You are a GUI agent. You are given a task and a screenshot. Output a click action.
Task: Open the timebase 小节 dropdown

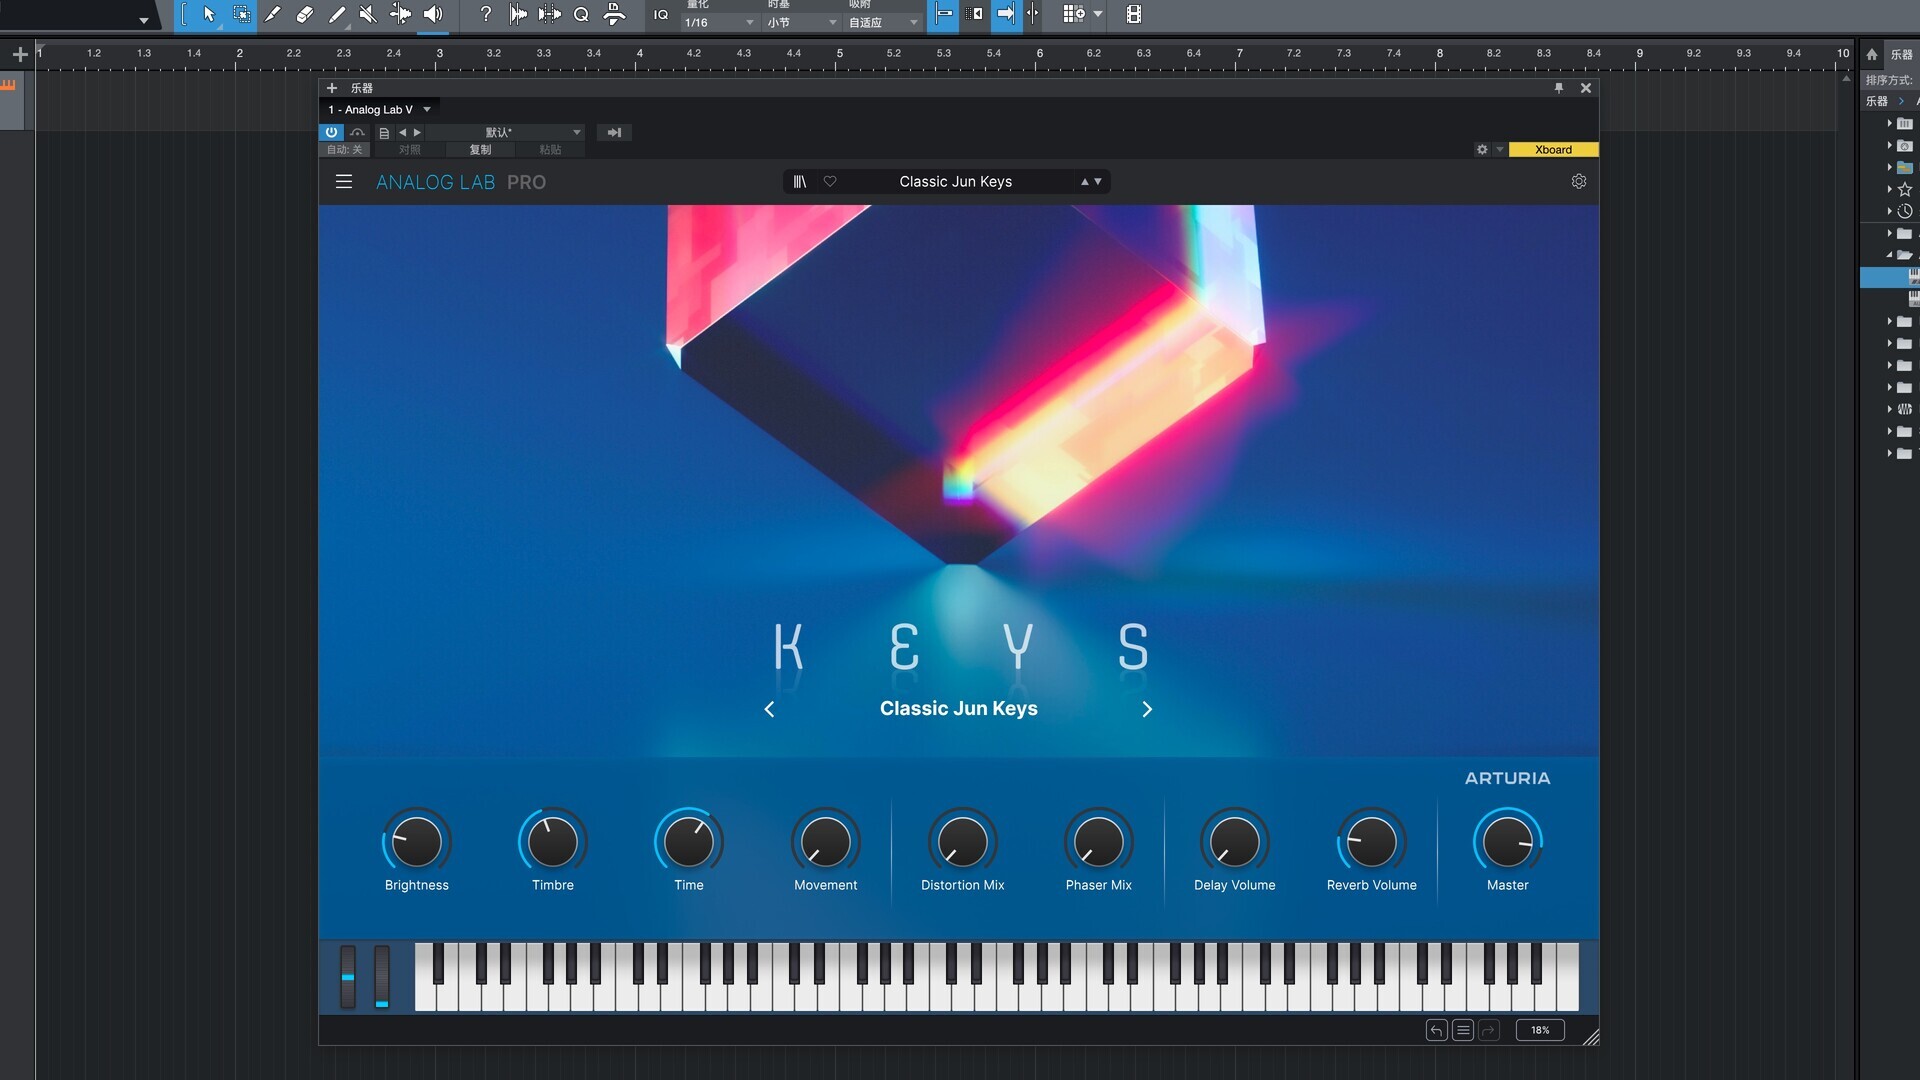click(801, 22)
